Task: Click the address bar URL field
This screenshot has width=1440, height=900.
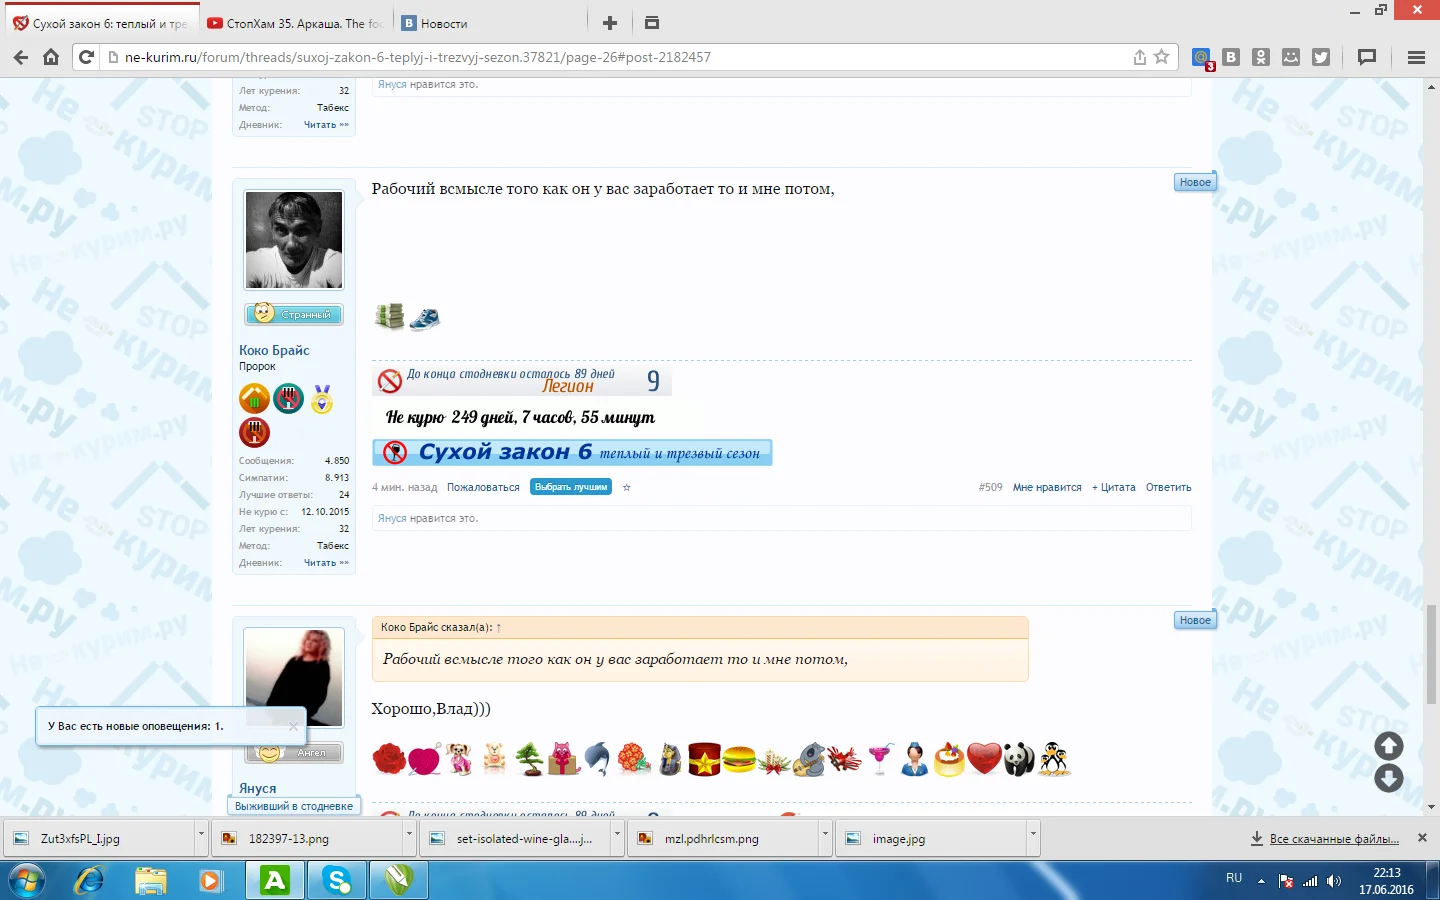Action: (x=600, y=57)
